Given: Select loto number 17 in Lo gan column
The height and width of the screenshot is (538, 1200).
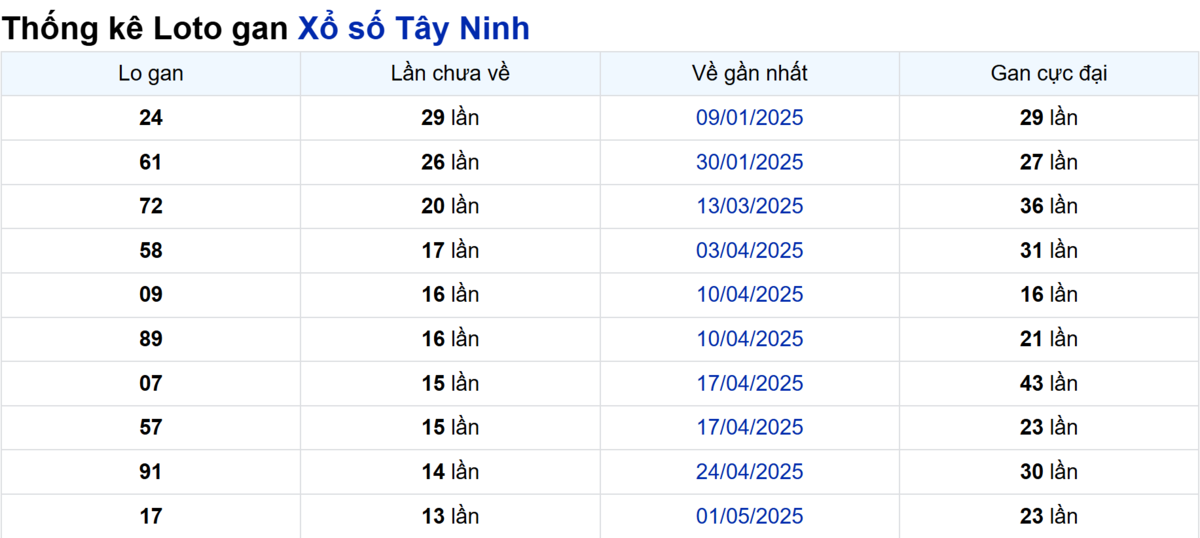Looking at the screenshot, I should tap(151, 516).
